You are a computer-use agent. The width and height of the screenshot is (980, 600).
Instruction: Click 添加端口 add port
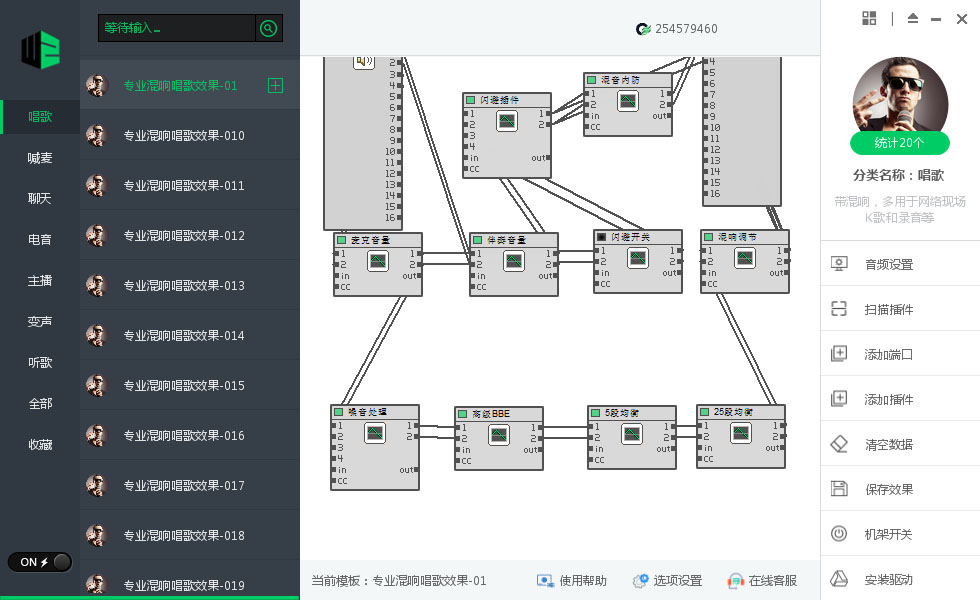point(900,354)
